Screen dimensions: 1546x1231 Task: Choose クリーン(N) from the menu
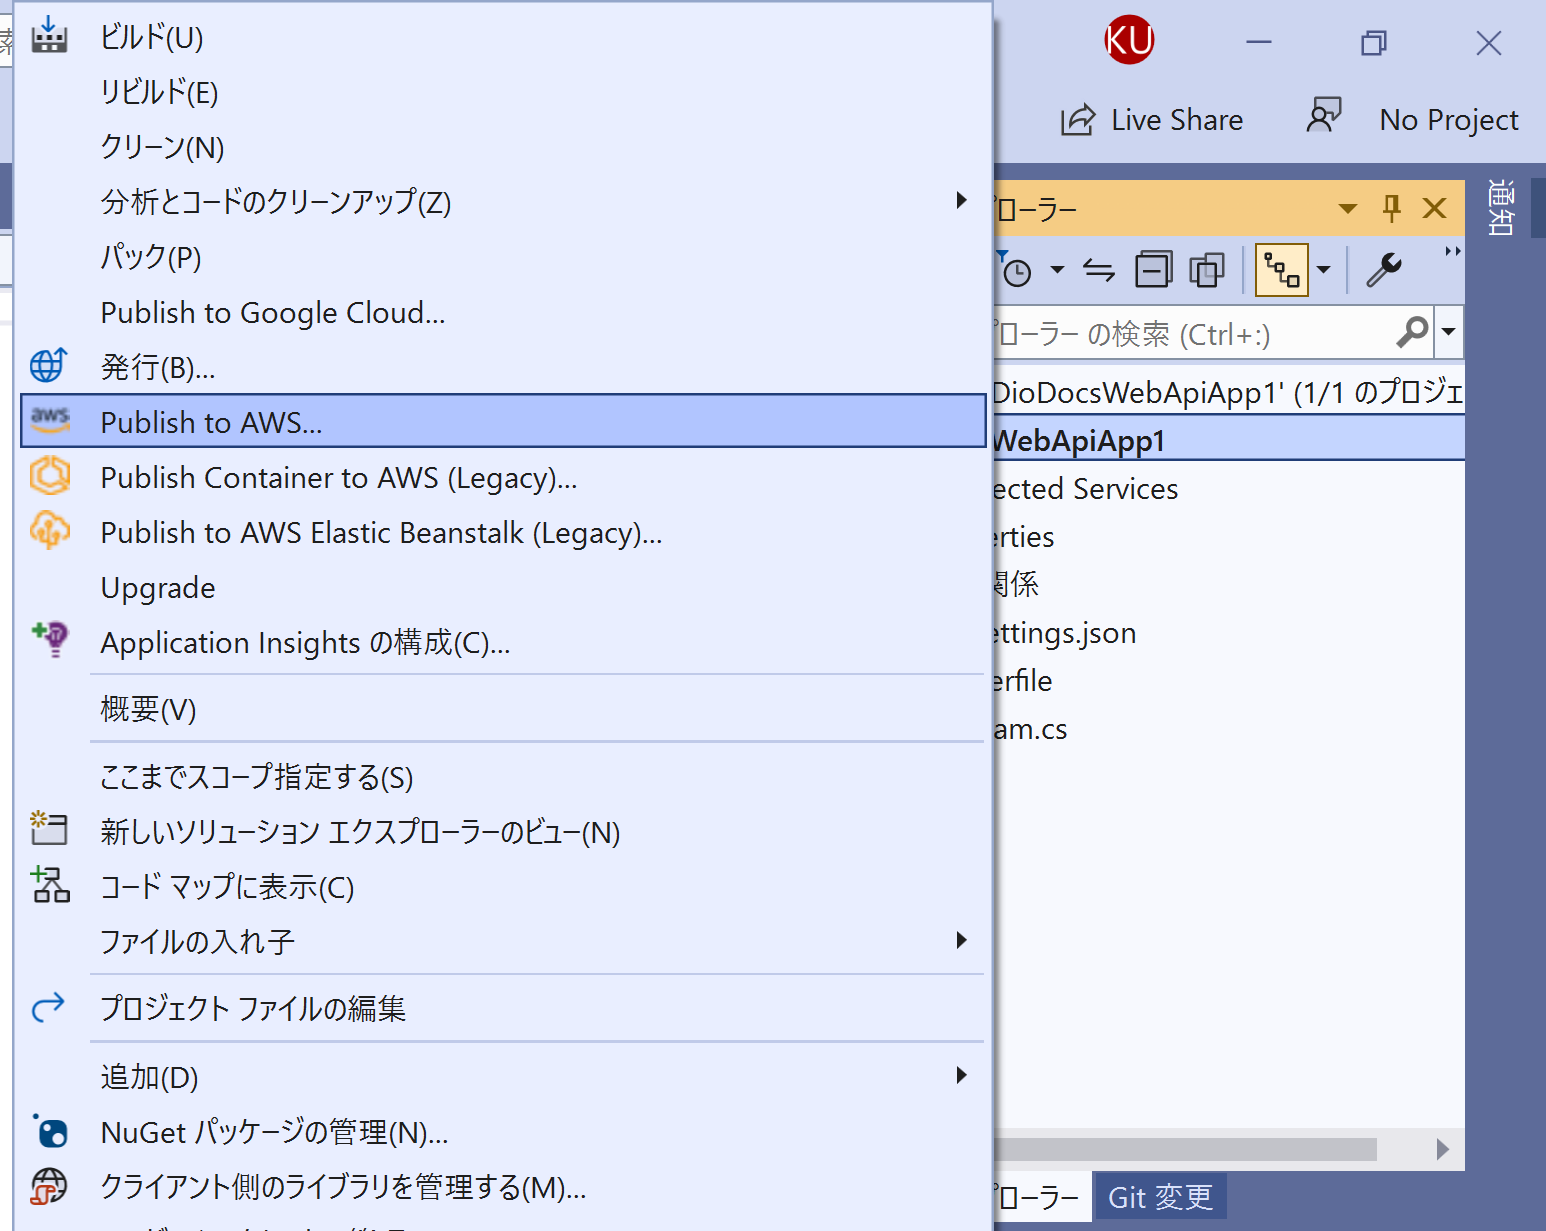pyautogui.click(x=503, y=147)
